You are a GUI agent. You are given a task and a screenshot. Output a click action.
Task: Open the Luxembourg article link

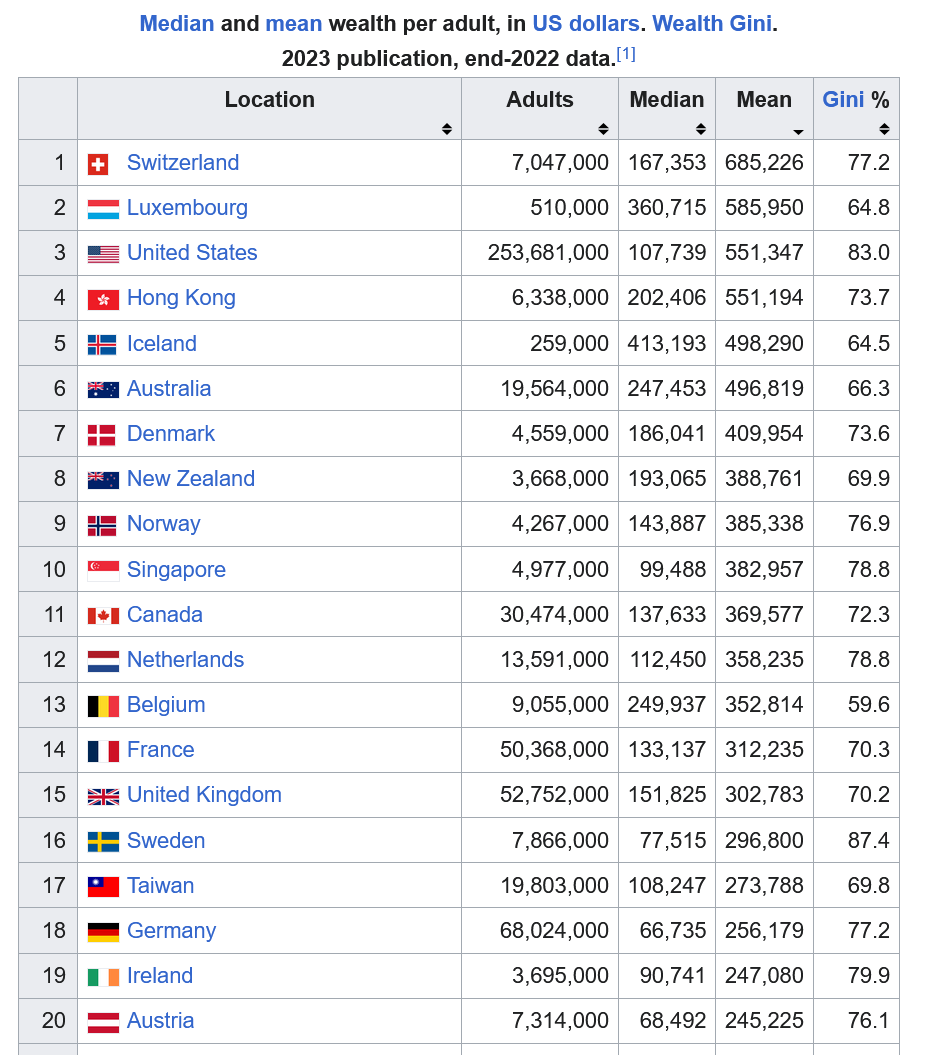[187, 207]
